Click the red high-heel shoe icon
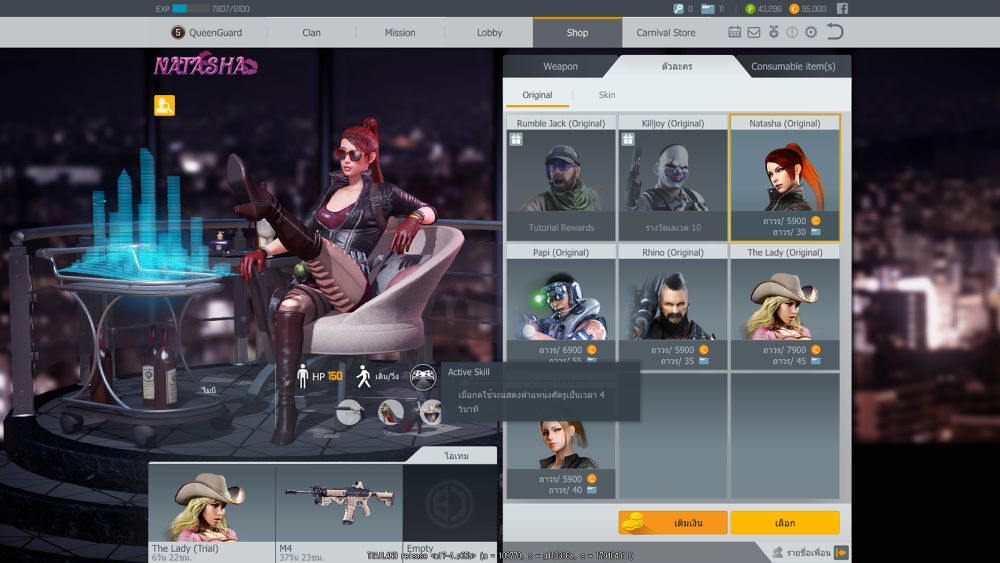Viewport: 1000px width, 563px height. (x=392, y=411)
